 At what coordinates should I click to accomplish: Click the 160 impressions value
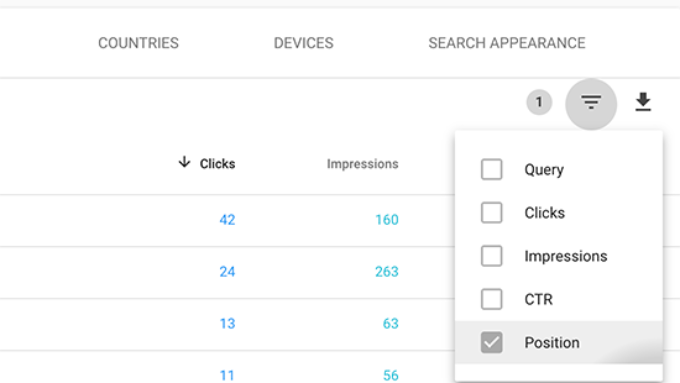point(387,220)
